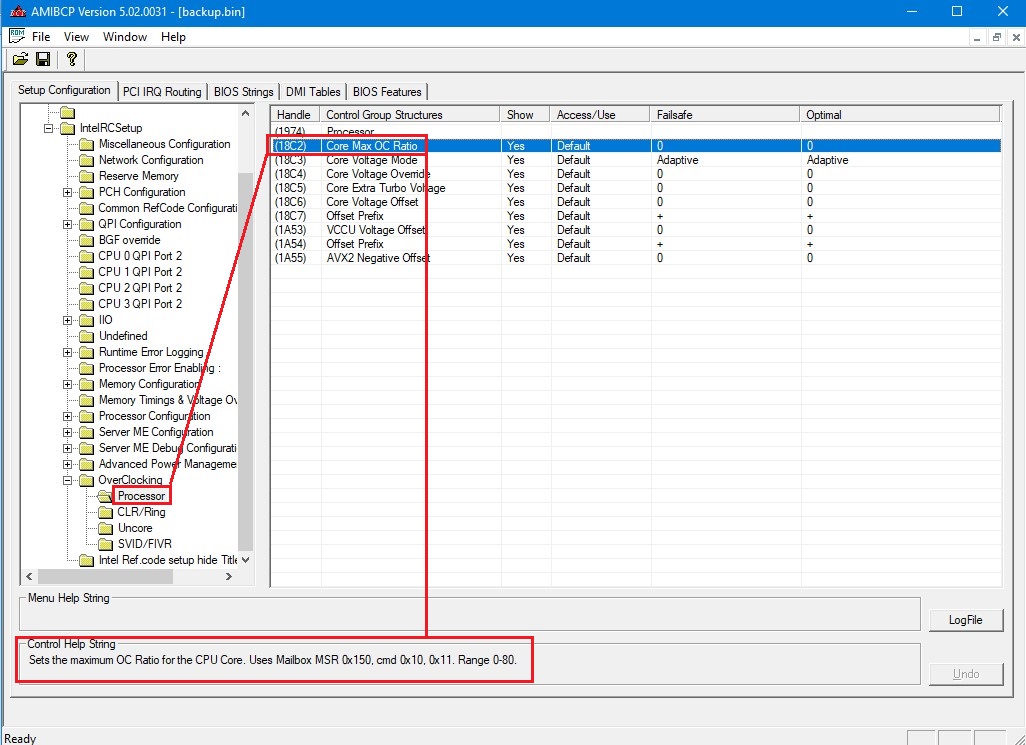Viewport: 1026px width, 745px height.
Task: Open the View menu
Action: (77, 37)
